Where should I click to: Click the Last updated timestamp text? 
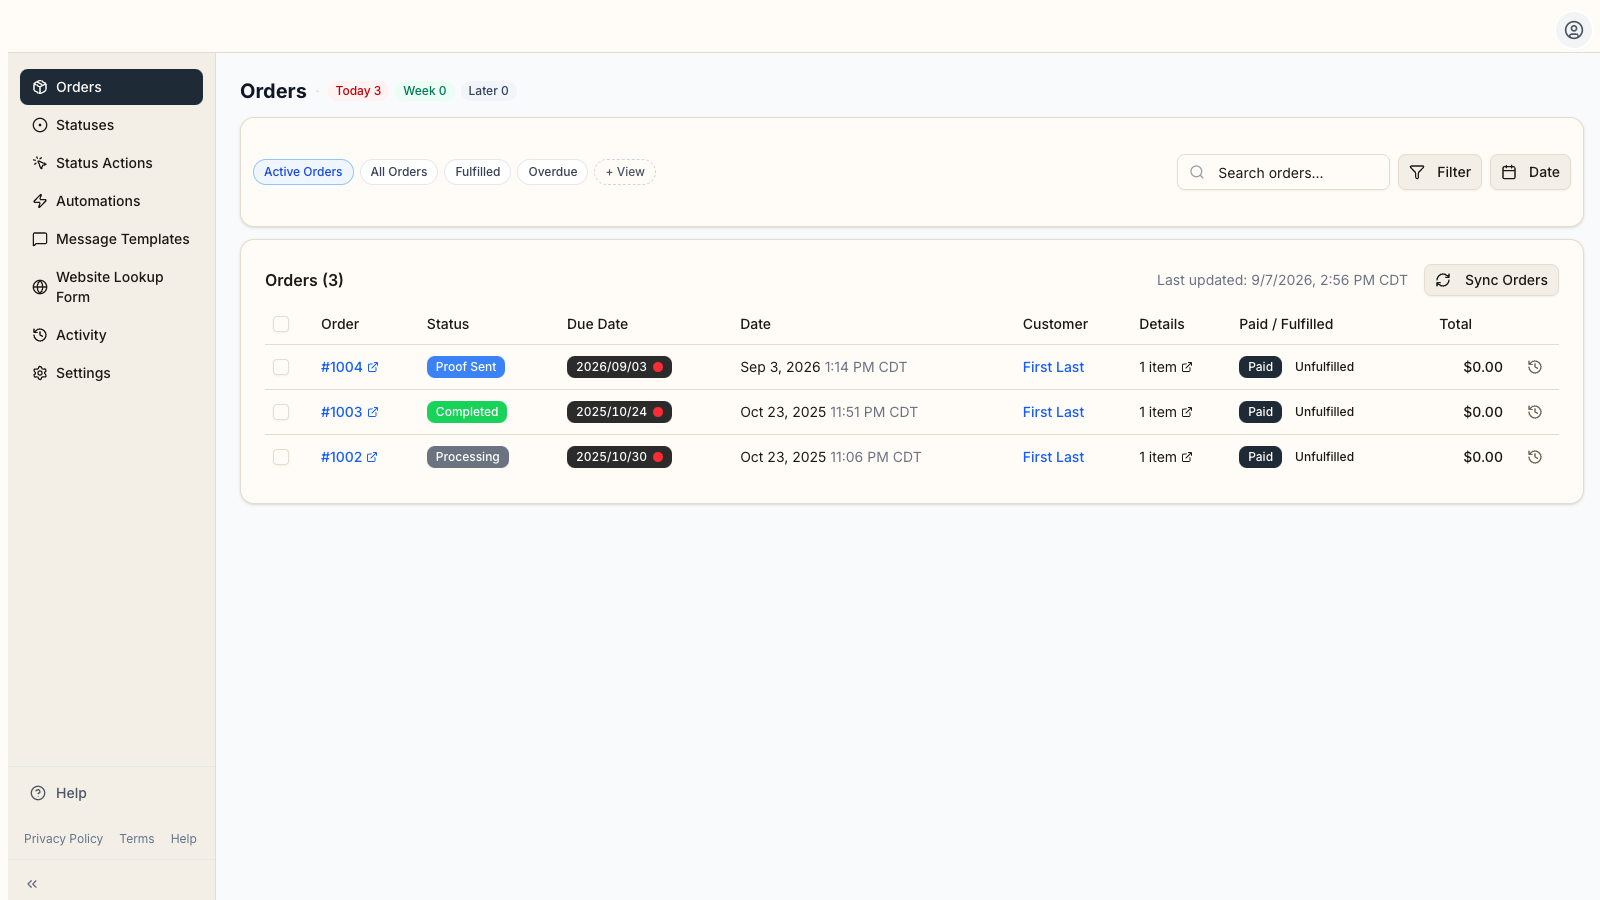point(1282,280)
